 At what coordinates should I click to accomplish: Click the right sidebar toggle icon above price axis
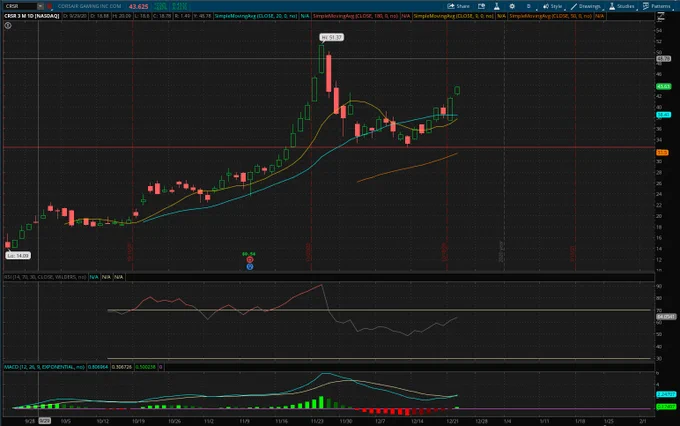point(661,16)
